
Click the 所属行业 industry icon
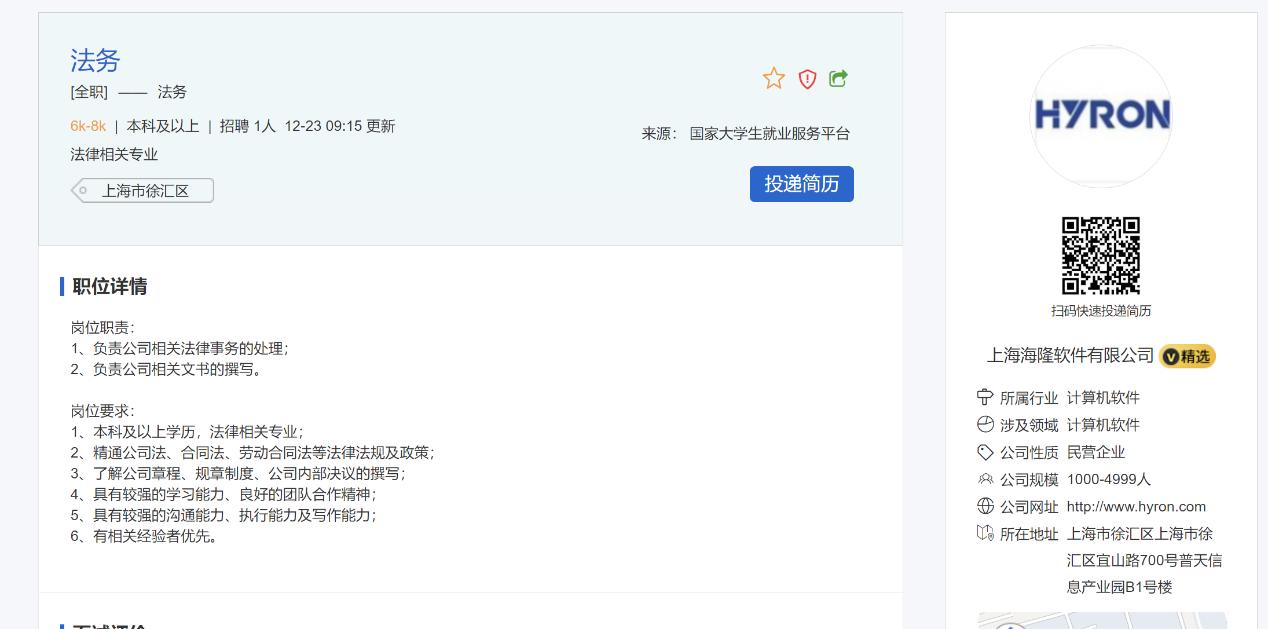pos(985,397)
